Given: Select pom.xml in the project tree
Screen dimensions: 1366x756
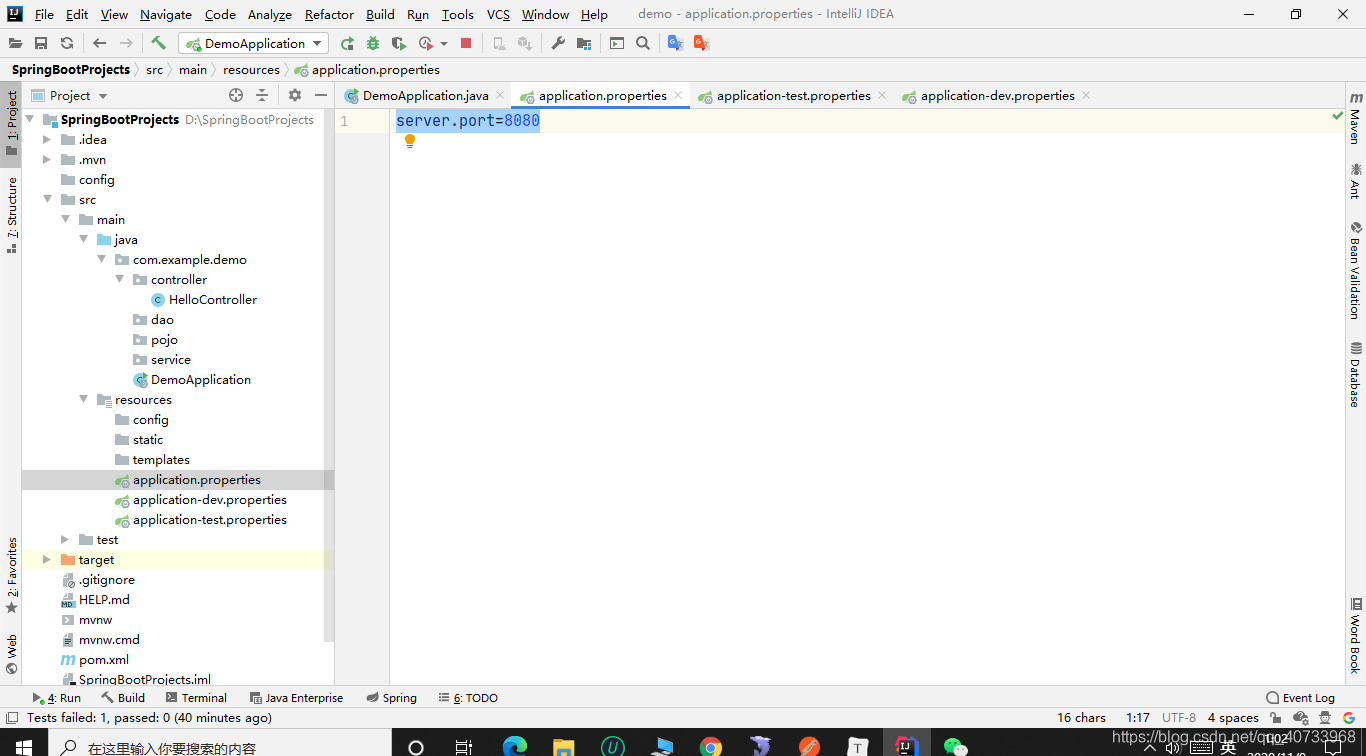Looking at the screenshot, I should tap(104, 659).
